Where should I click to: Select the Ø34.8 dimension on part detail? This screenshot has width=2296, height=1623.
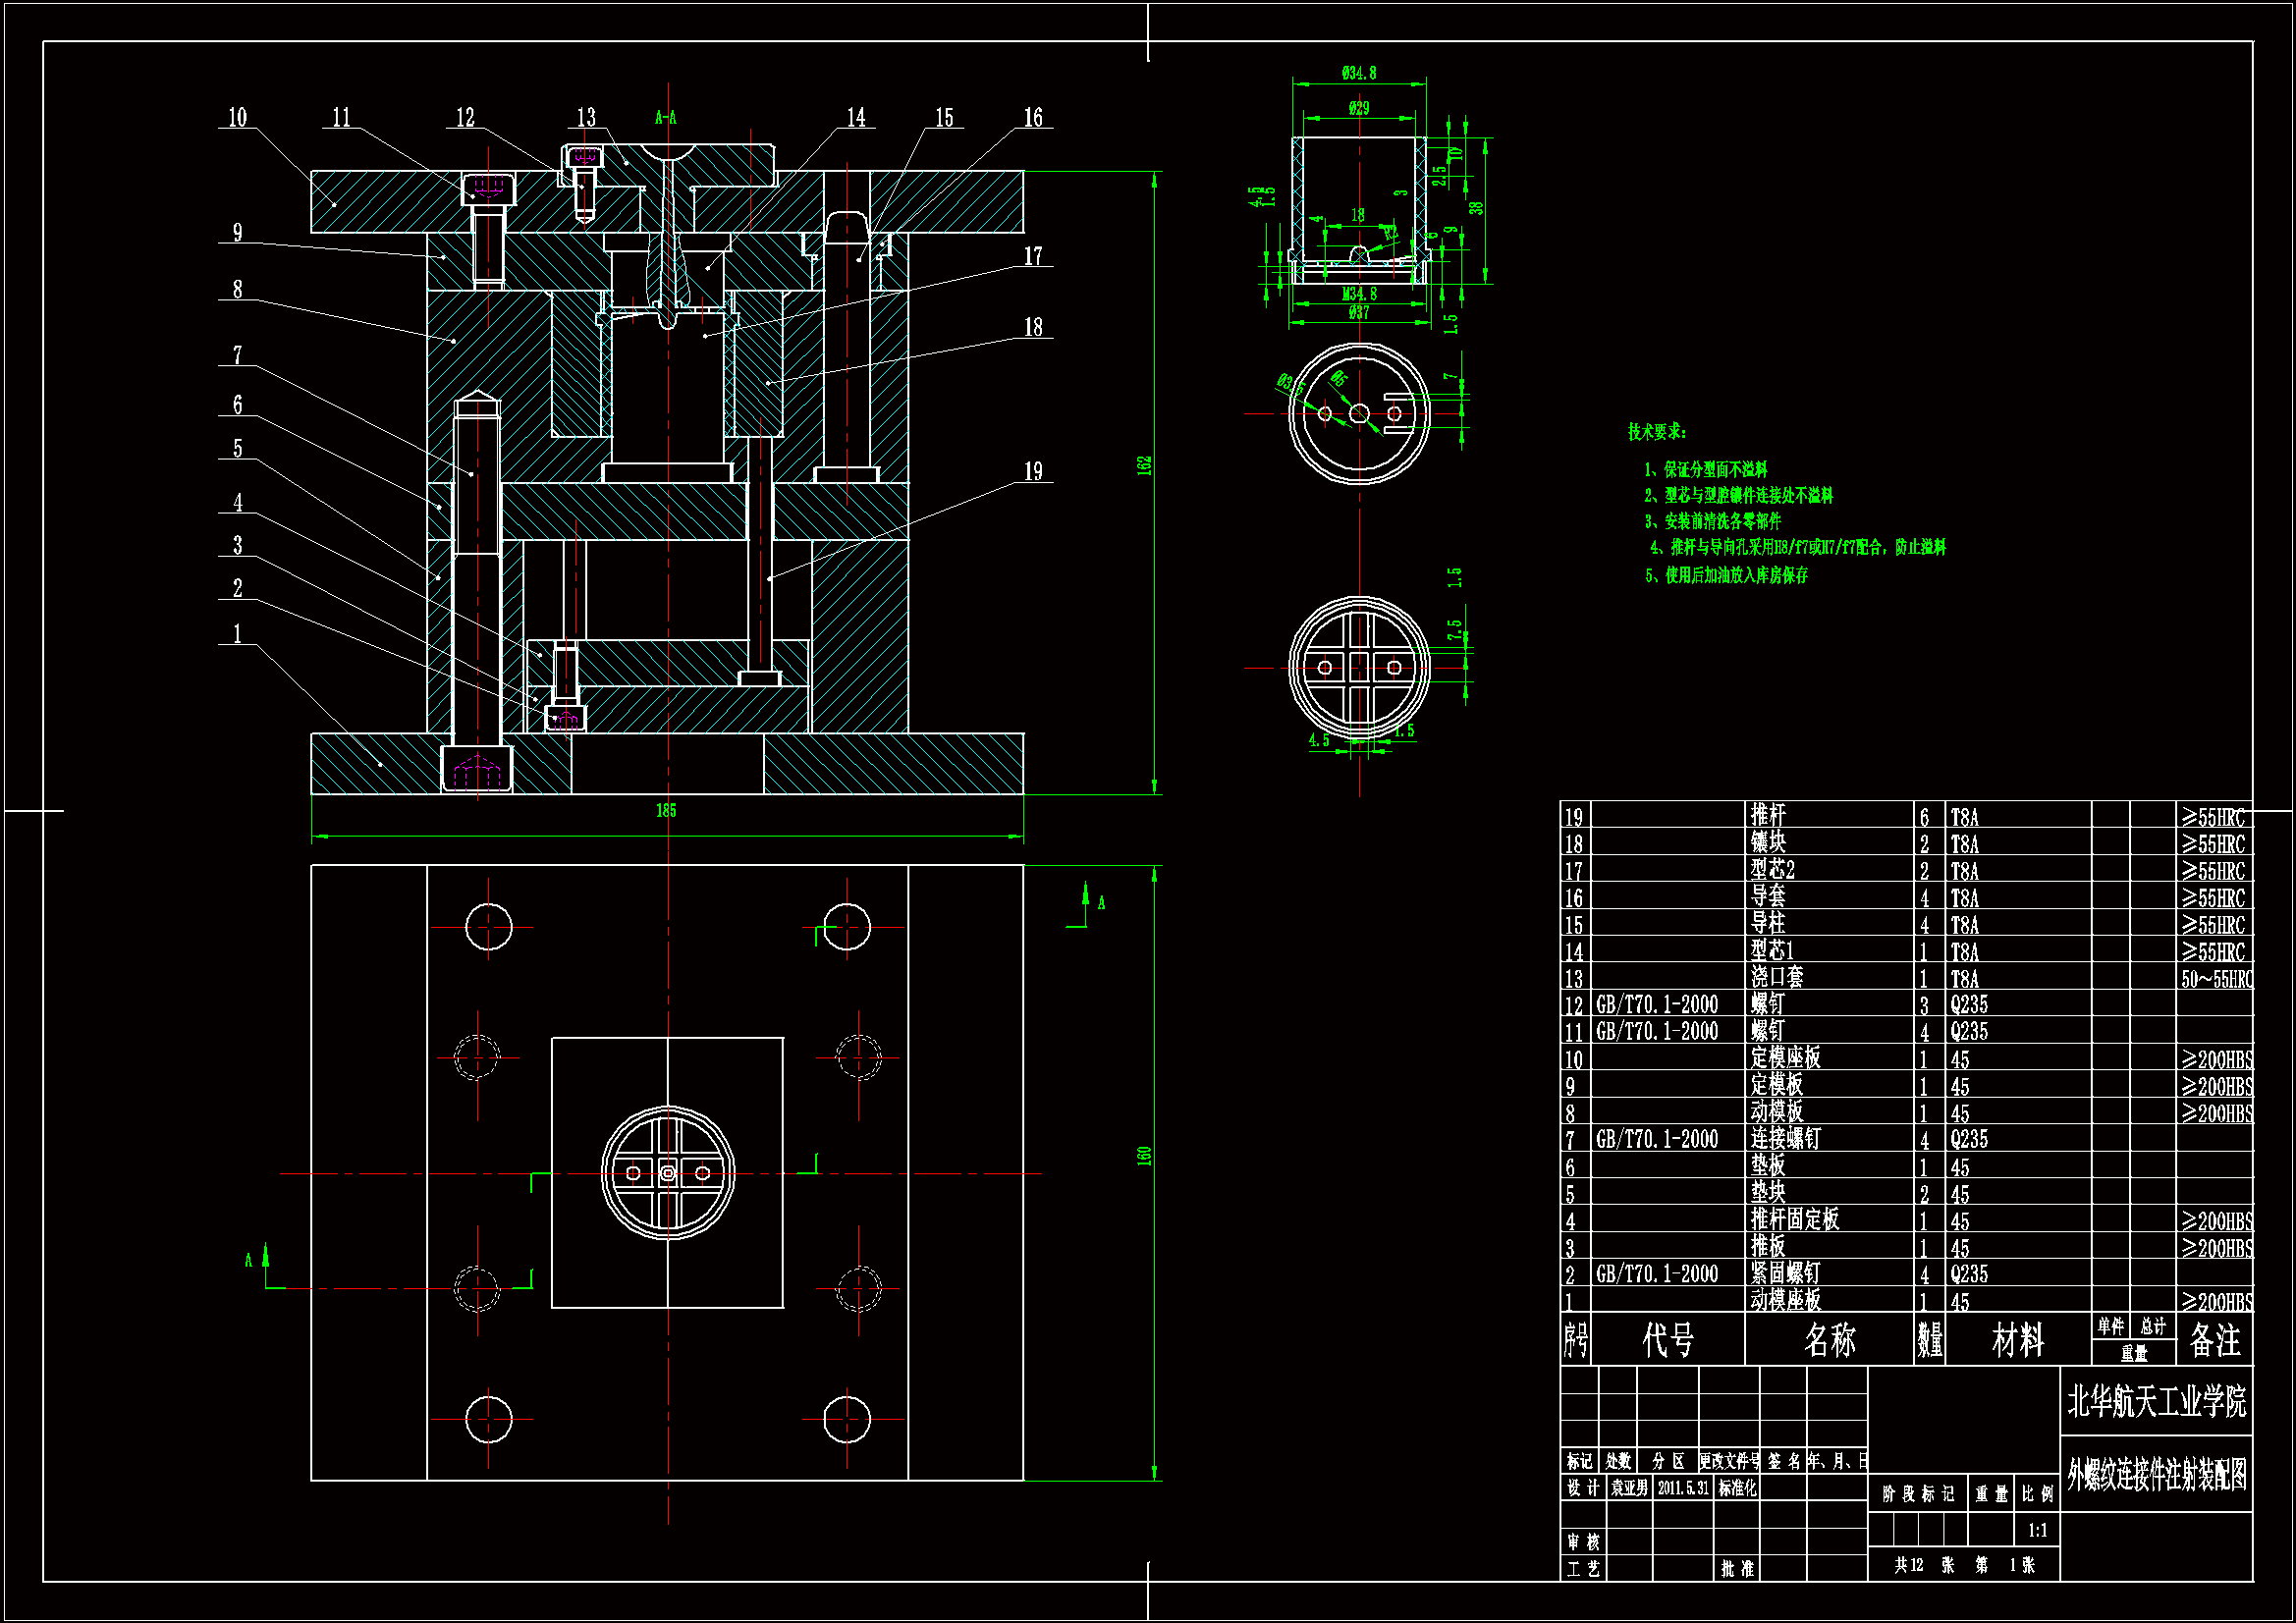click(1358, 73)
